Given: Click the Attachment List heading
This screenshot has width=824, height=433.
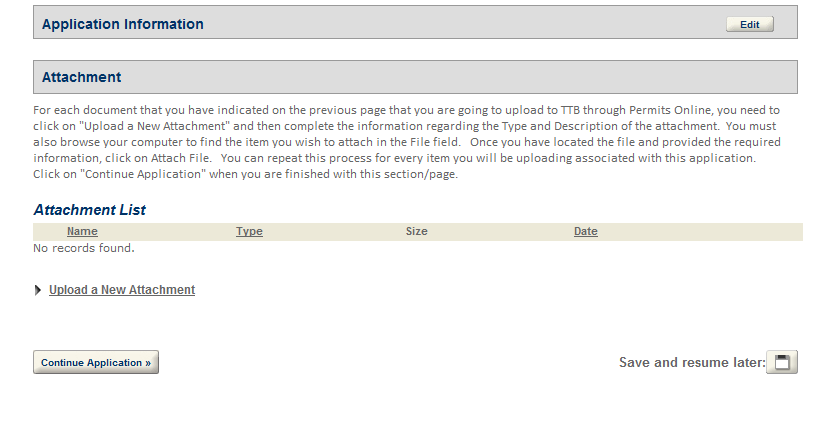Looking at the screenshot, I should (90, 210).
